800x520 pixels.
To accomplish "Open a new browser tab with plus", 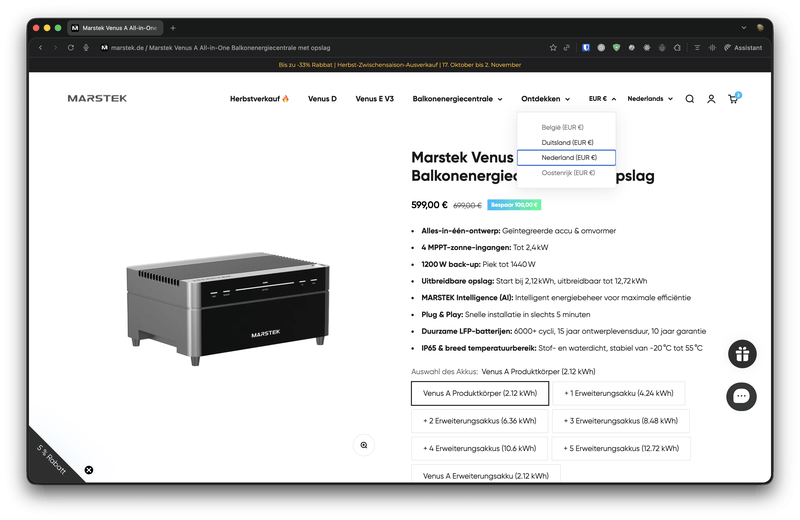I will point(173,28).
